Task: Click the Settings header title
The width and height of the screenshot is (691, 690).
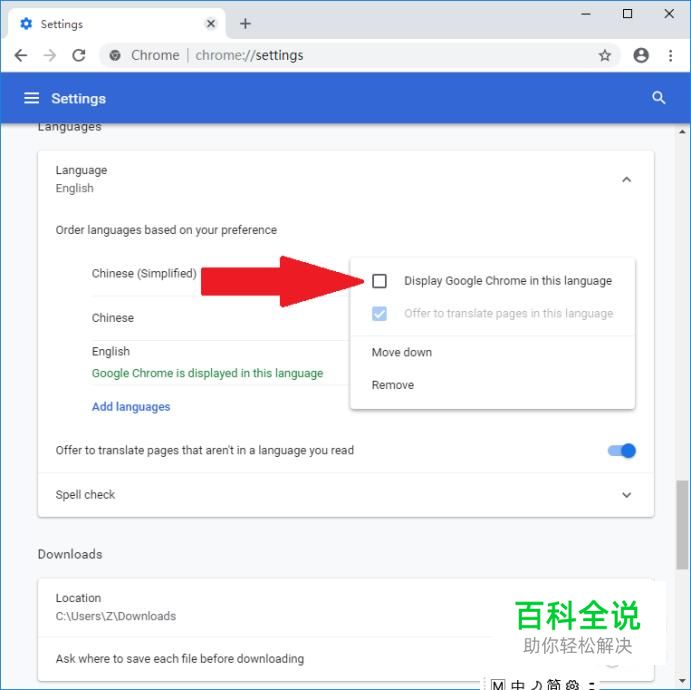Action: click(78, 98)
